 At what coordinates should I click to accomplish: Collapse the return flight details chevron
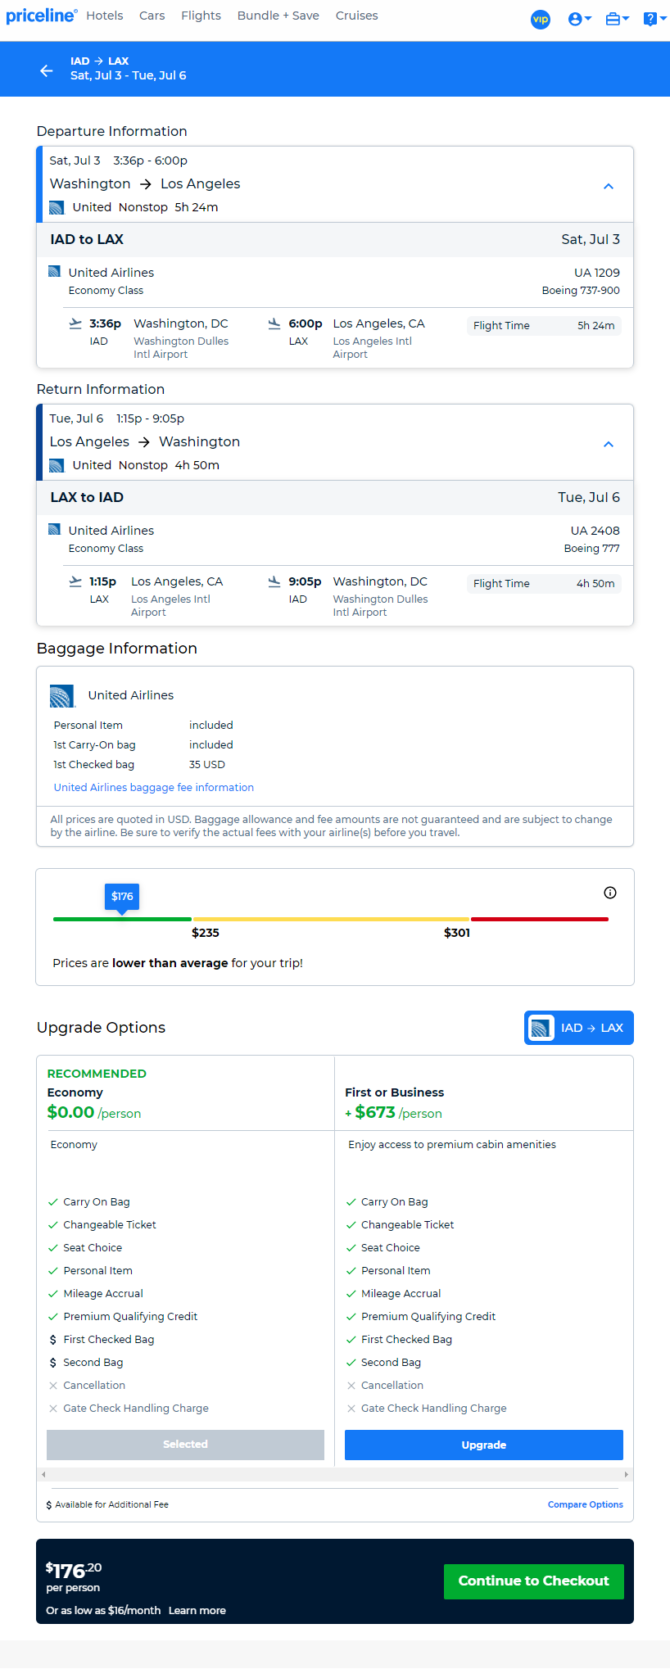(608, 444)
